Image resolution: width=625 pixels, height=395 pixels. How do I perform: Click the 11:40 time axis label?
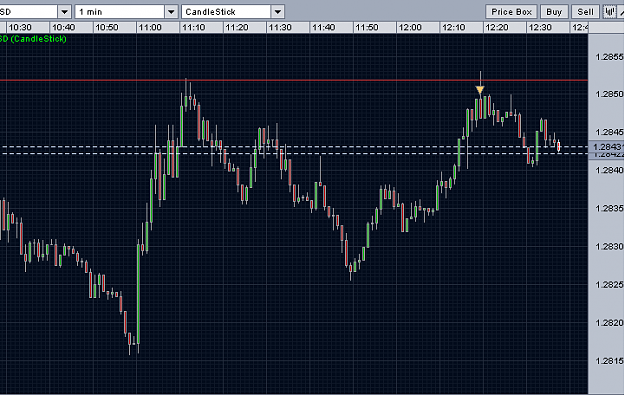(x=323, y=28)
